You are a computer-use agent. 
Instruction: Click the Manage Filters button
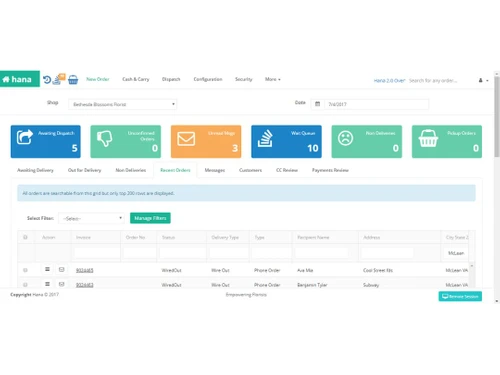pos(150,218)
